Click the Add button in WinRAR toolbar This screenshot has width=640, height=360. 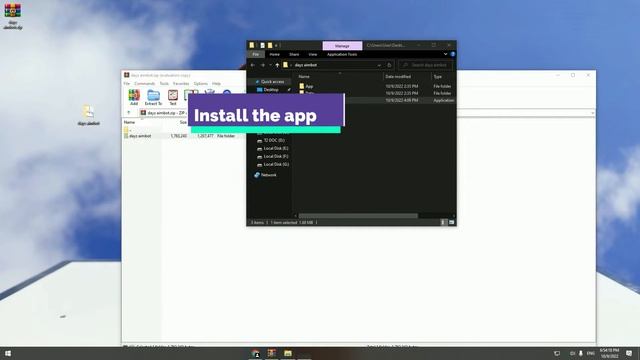(x=134, y=97)
